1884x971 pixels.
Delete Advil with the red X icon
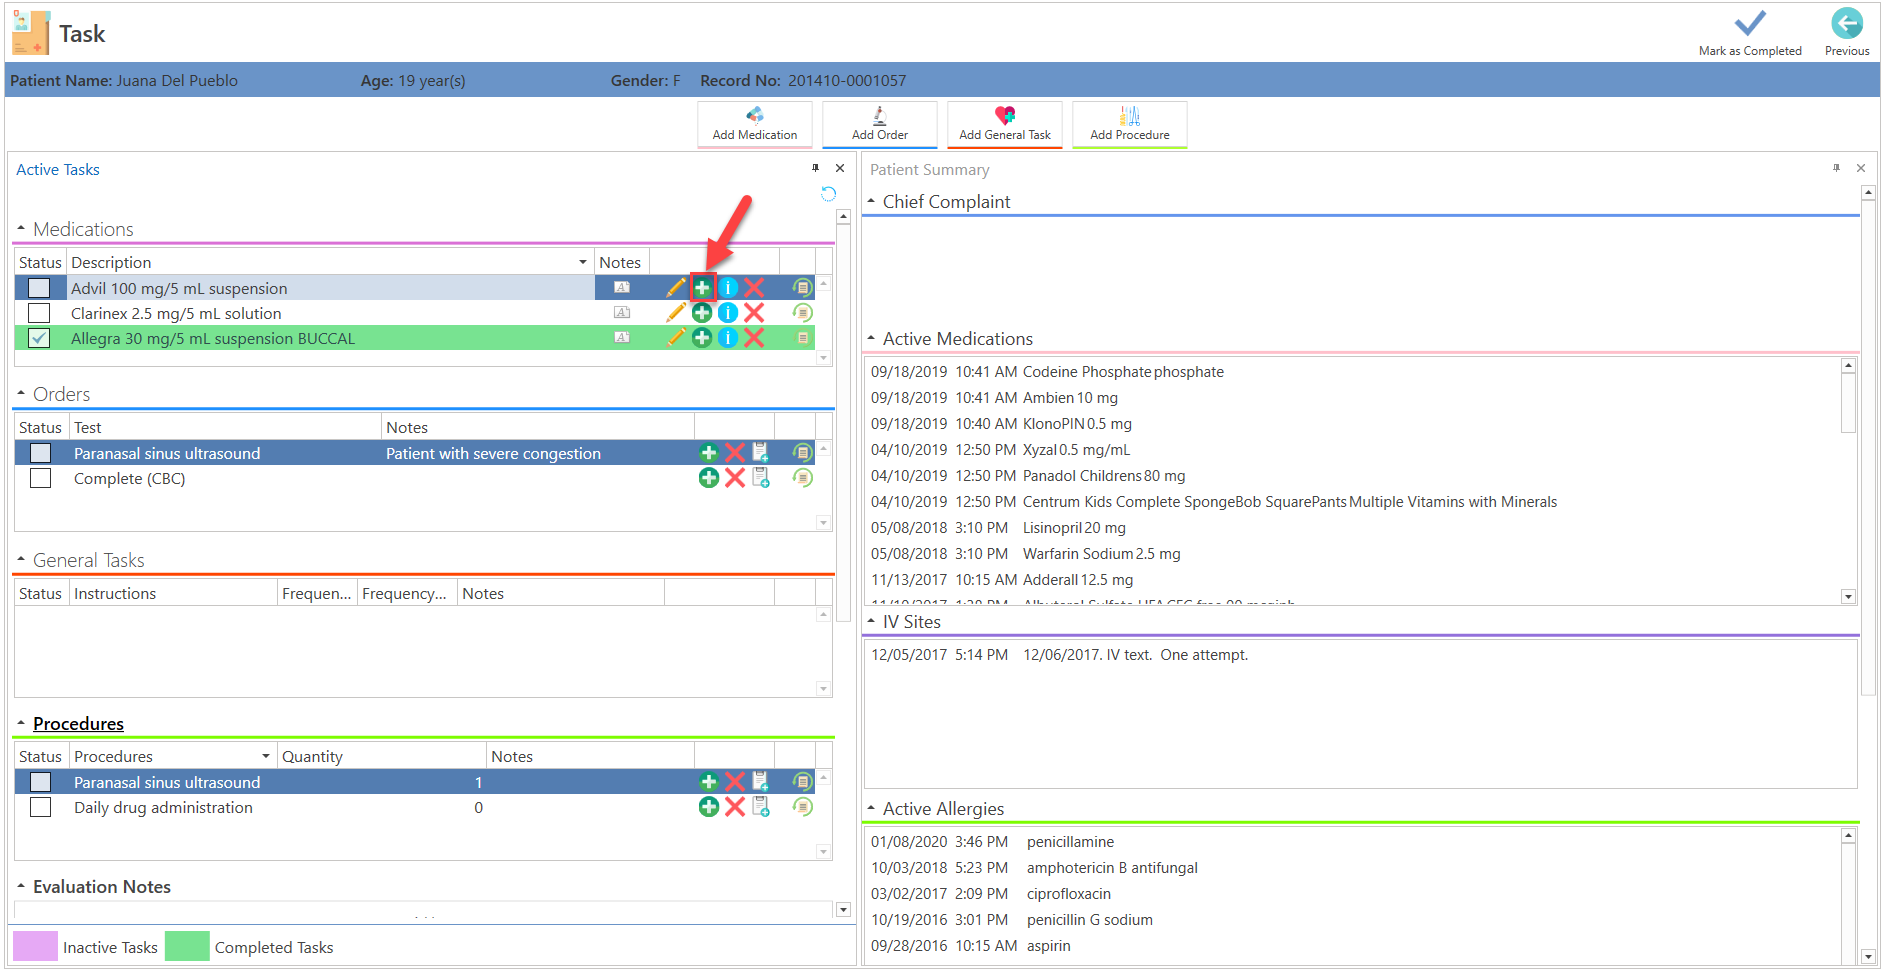pos(754,288)
